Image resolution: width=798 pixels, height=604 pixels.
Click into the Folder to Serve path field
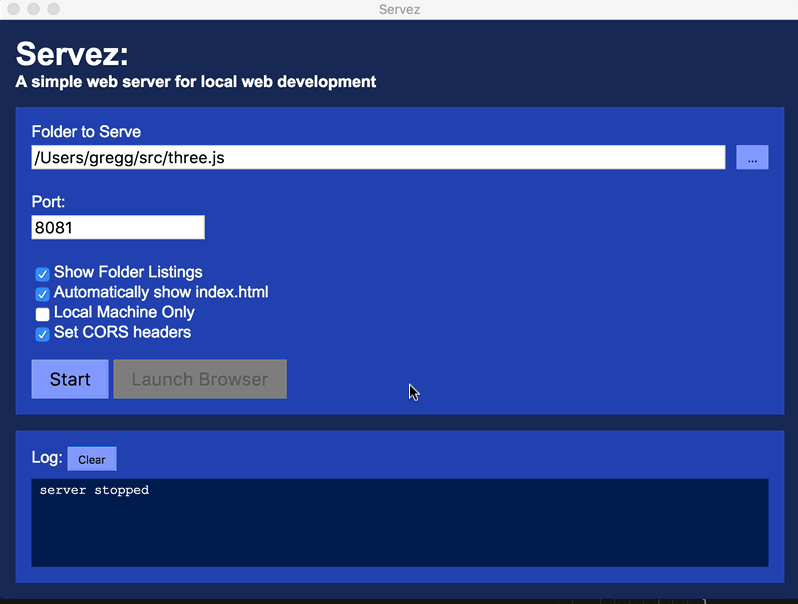point(378,157)
